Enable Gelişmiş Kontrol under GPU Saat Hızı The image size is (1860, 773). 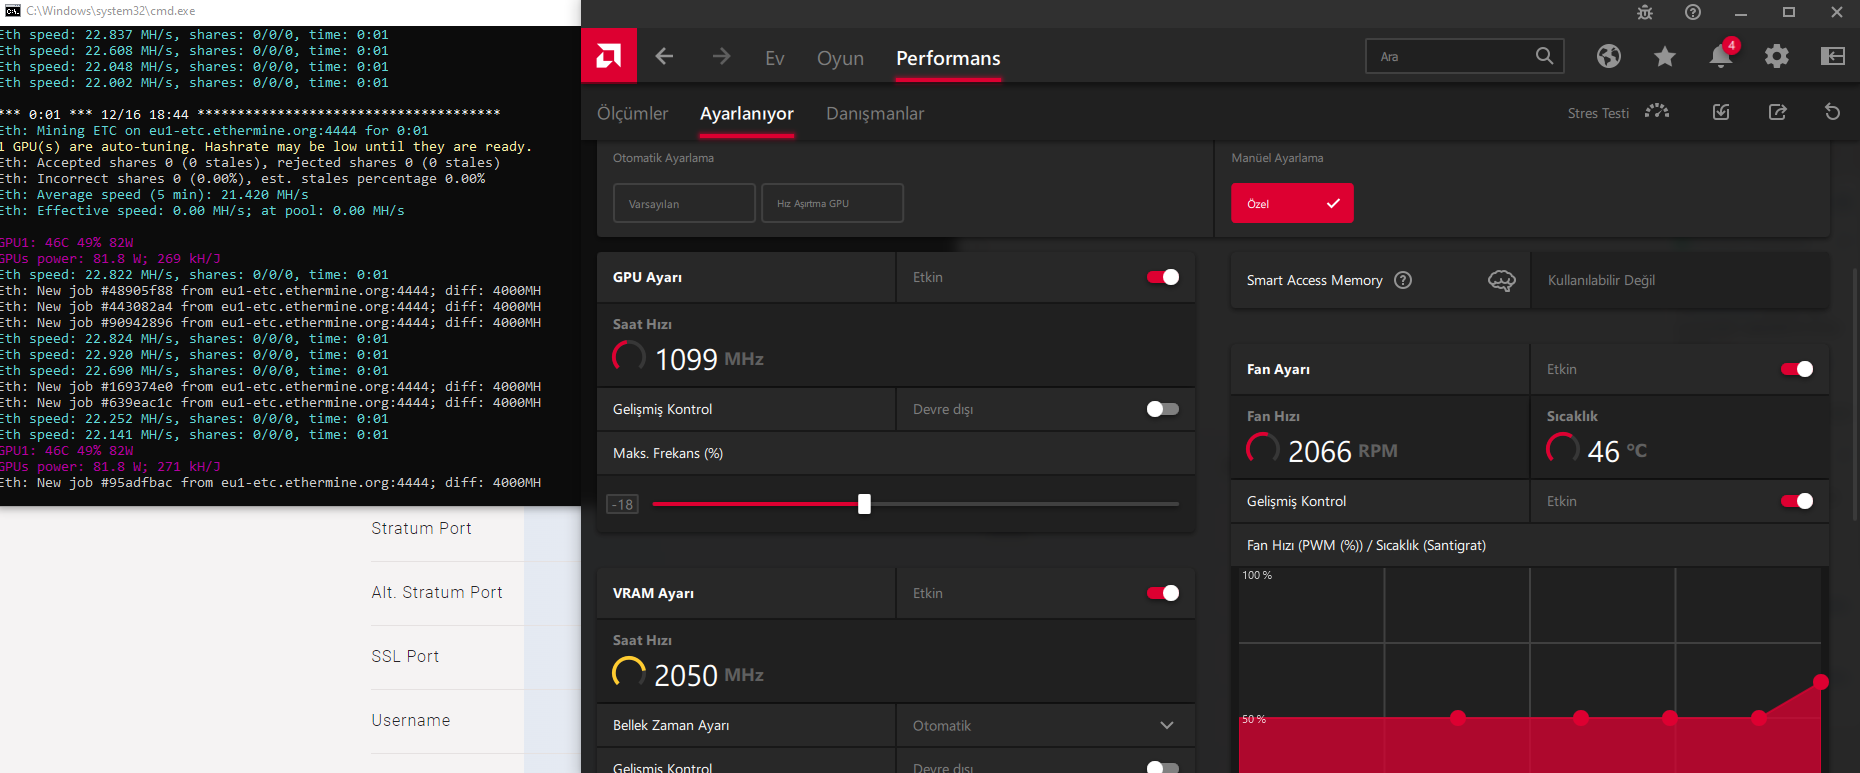pos(1163,409)
